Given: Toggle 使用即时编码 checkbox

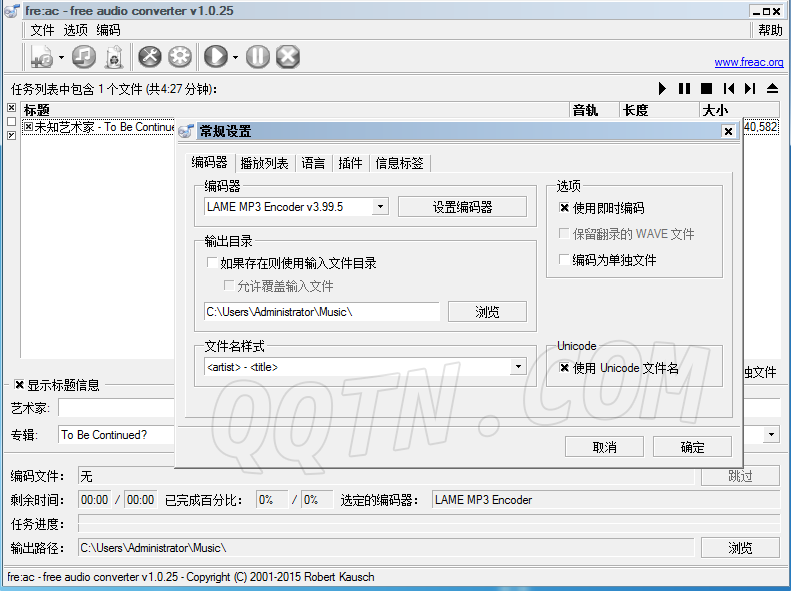Looking at the screenshot, I should point(565,208).
